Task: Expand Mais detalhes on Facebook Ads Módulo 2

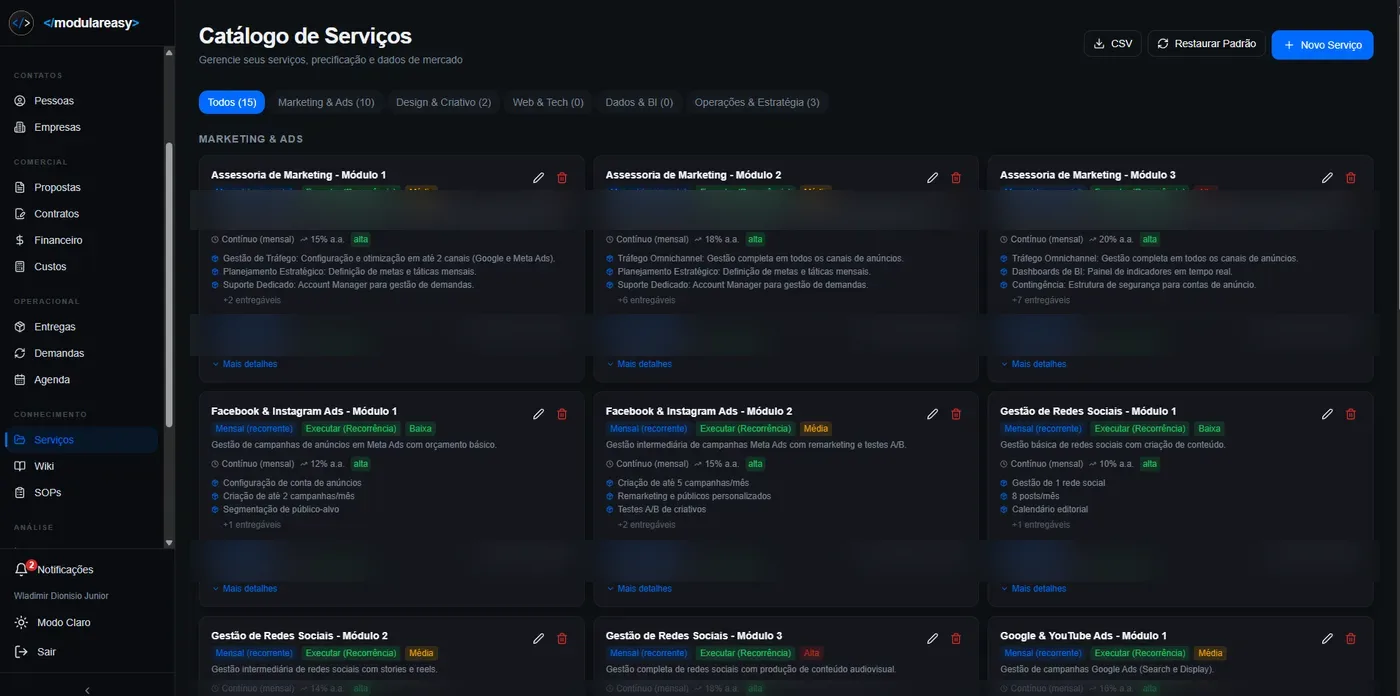Action: 639,589
